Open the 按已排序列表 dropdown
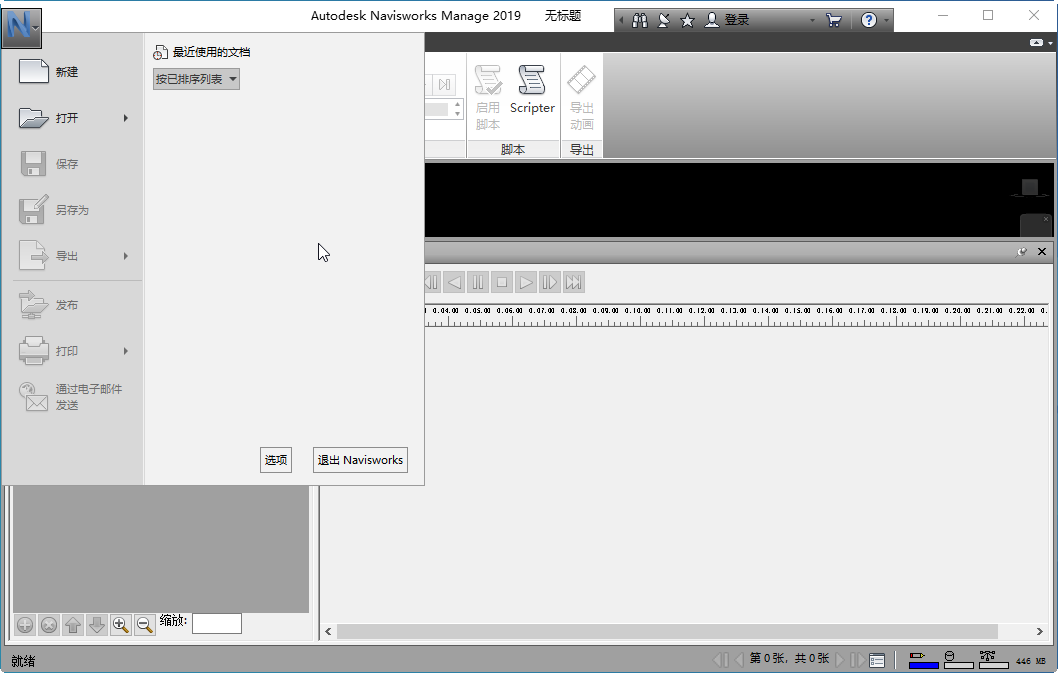 pos(196,79)
